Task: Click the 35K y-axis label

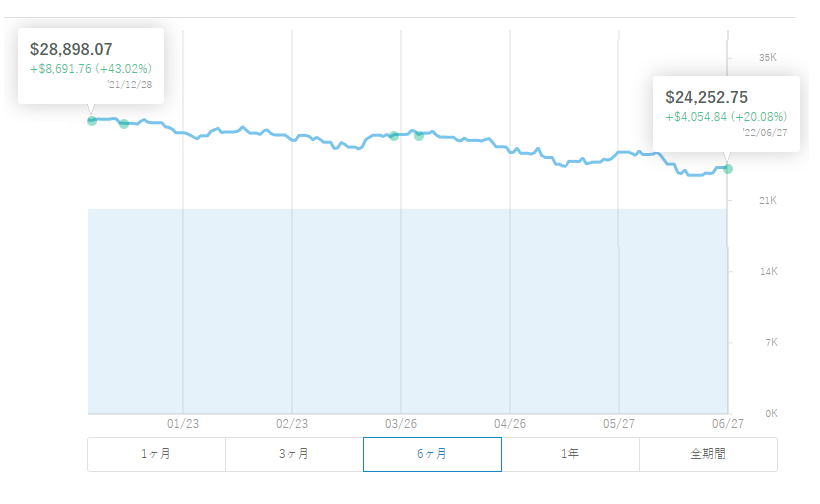Action: [768, 58]
